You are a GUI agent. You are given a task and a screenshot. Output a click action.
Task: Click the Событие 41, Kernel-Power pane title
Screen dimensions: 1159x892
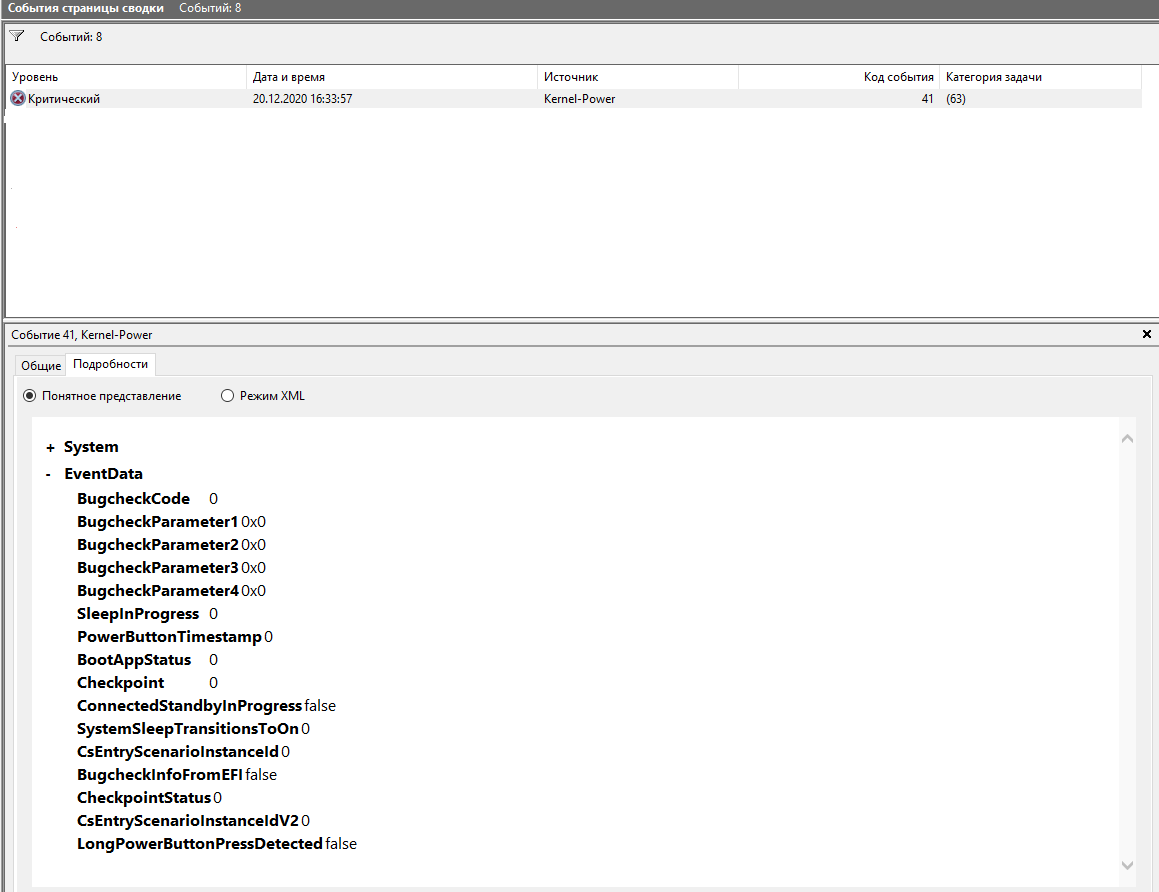(x=81, y=335)
